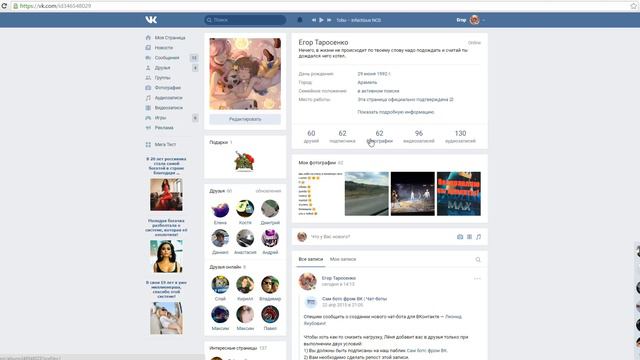Open the Мои фотографии section header
This screenshot has height=360, width=640.
click(321, 162)
